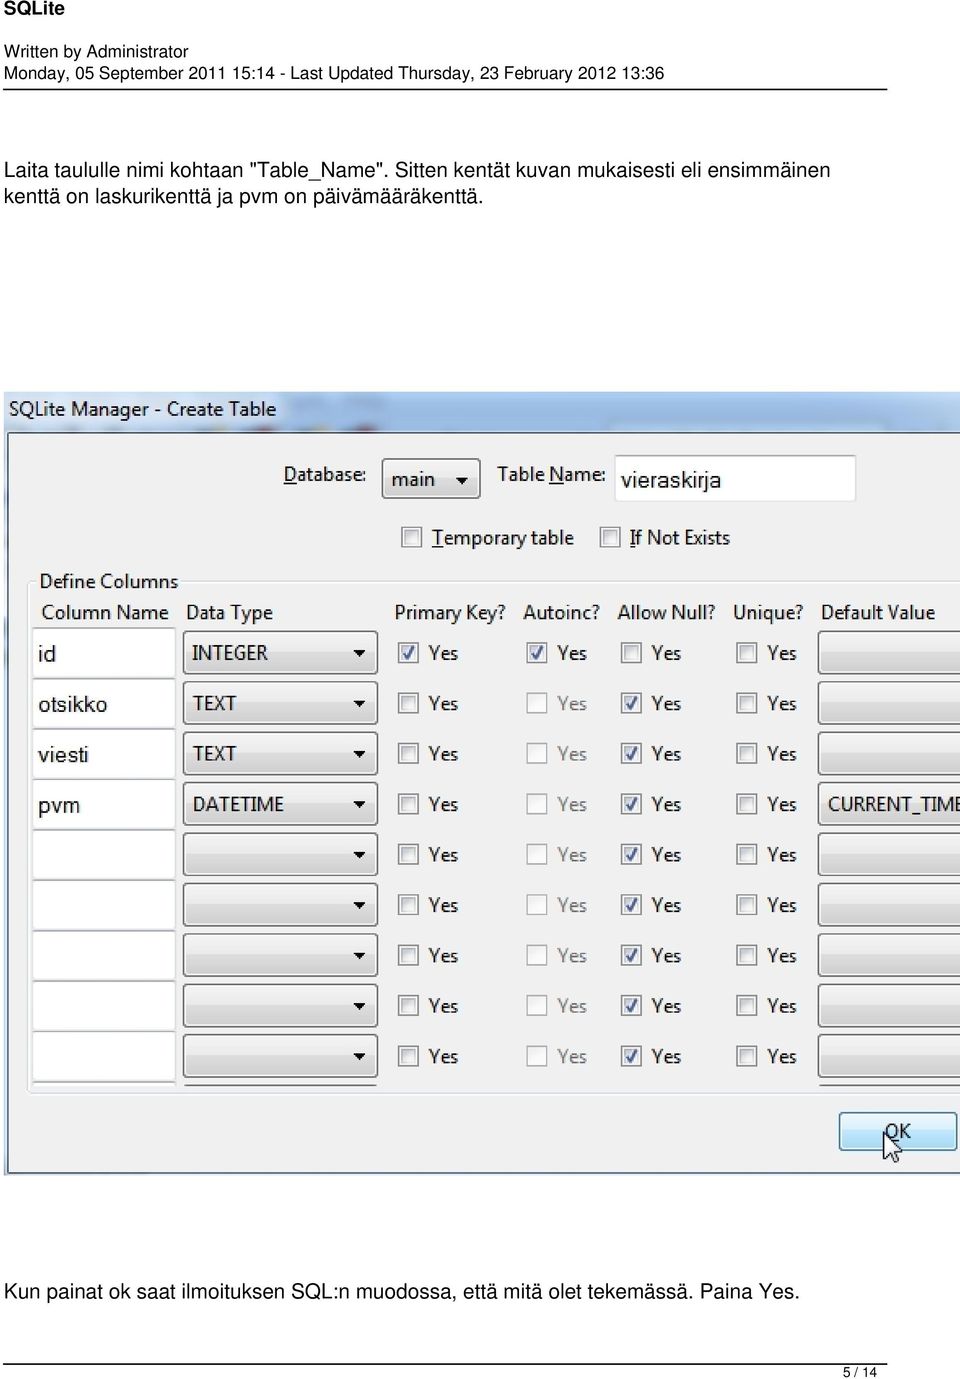This screenshot has height=1379, width=960.
Task: Click the 'Written by Administrator' text
Action: pyautogui.click(x=96, y=51)
